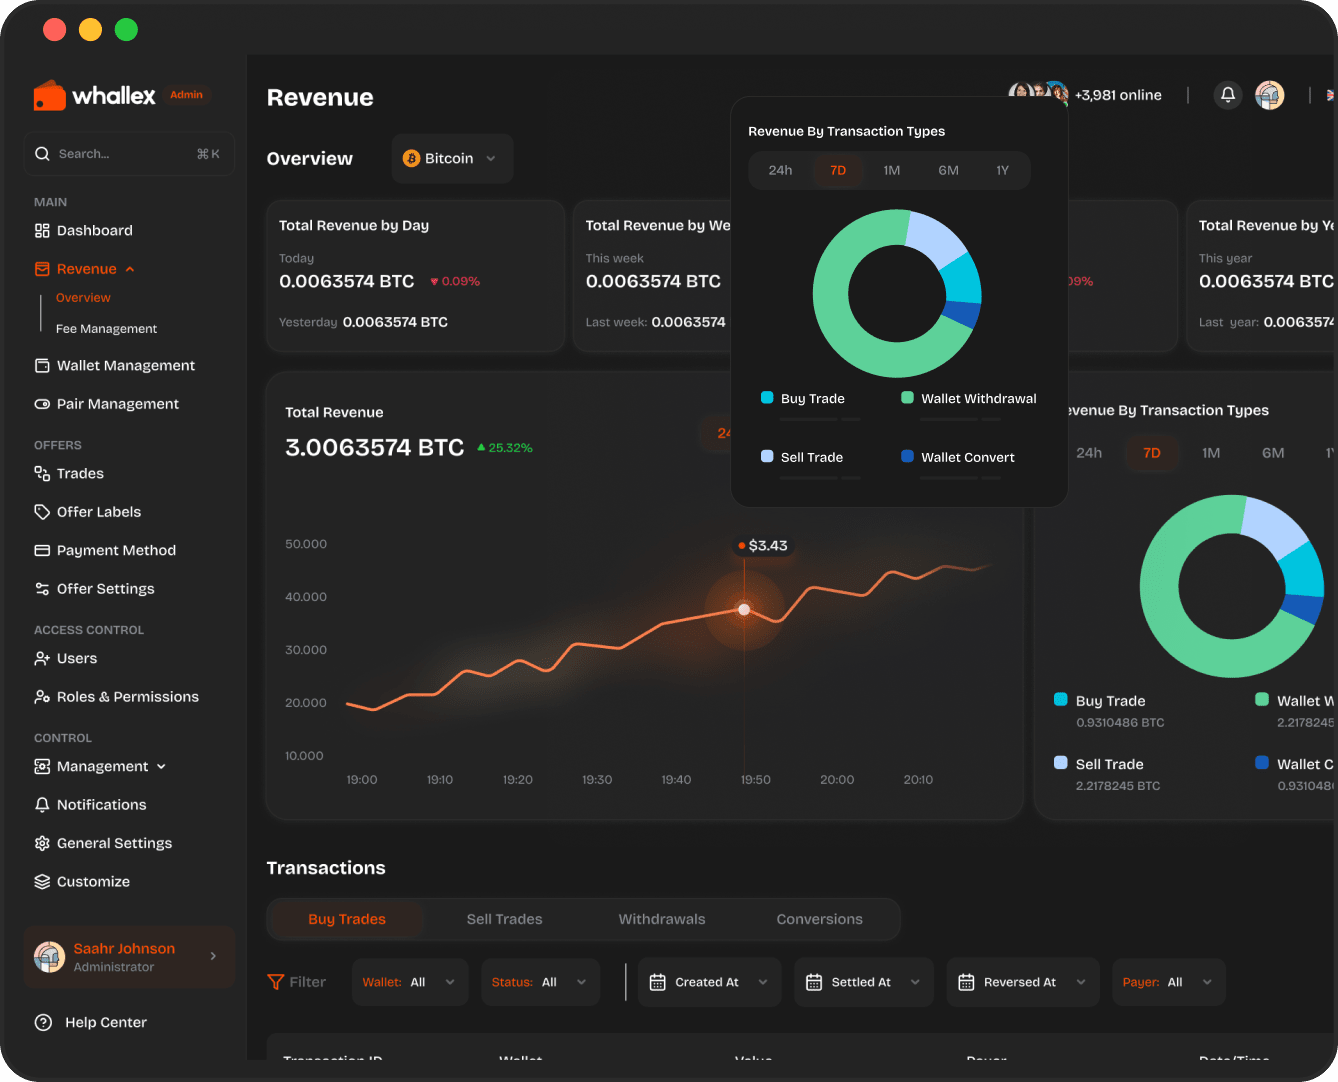Switch revenue view to 24h
This screenshot has width=1338, height=1082.
780,170
